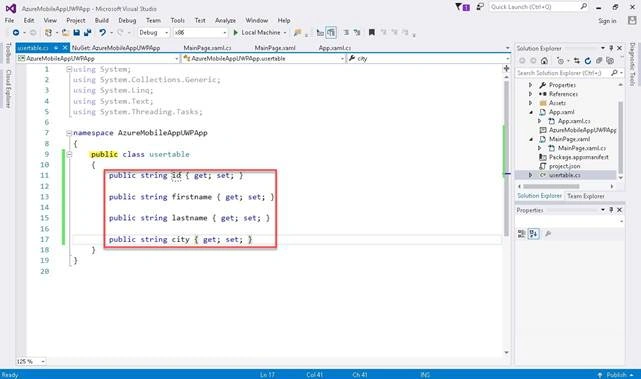This screenshot has width=641, height=379.
Task: Click the Pending Changes Filter icon in Solution Explorer
Action: tap(560, 61)
